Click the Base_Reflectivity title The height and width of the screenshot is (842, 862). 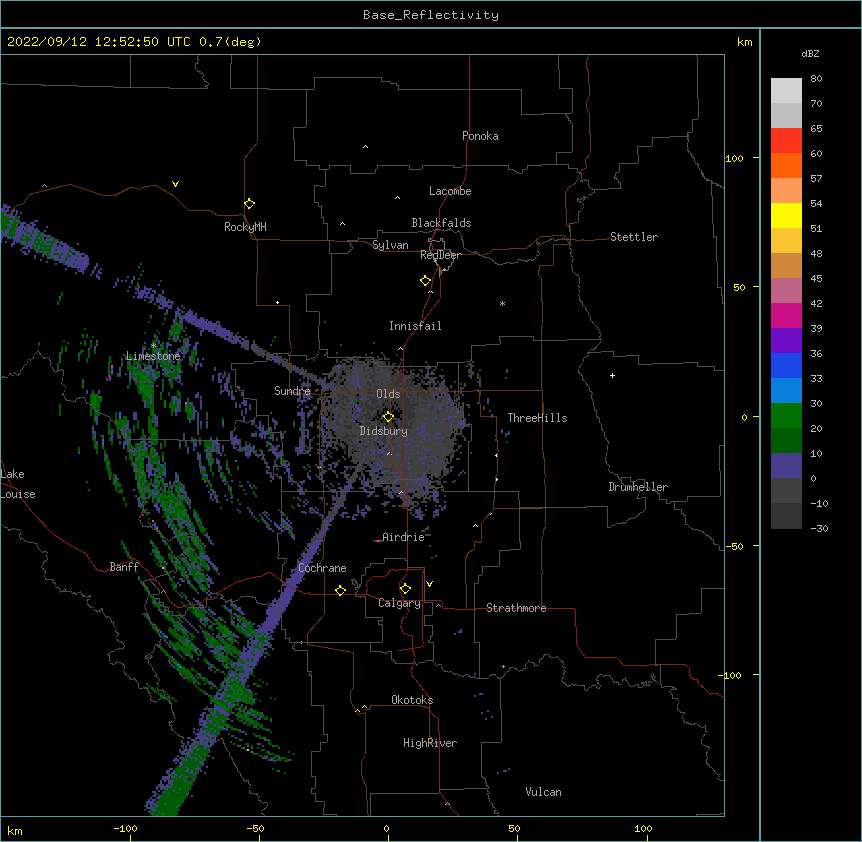coord(431,15)
